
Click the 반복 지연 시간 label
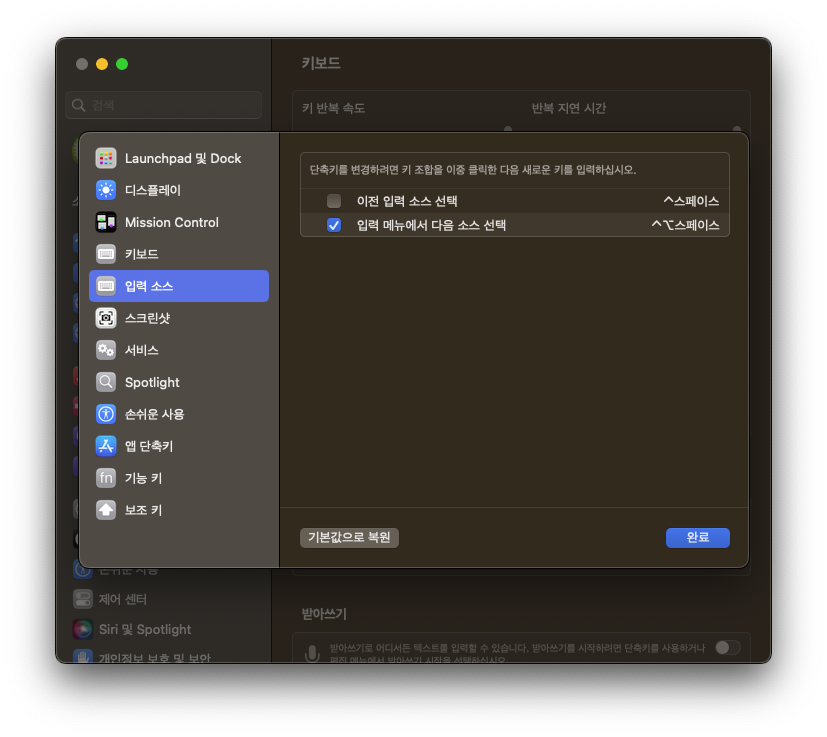point(569,108)
